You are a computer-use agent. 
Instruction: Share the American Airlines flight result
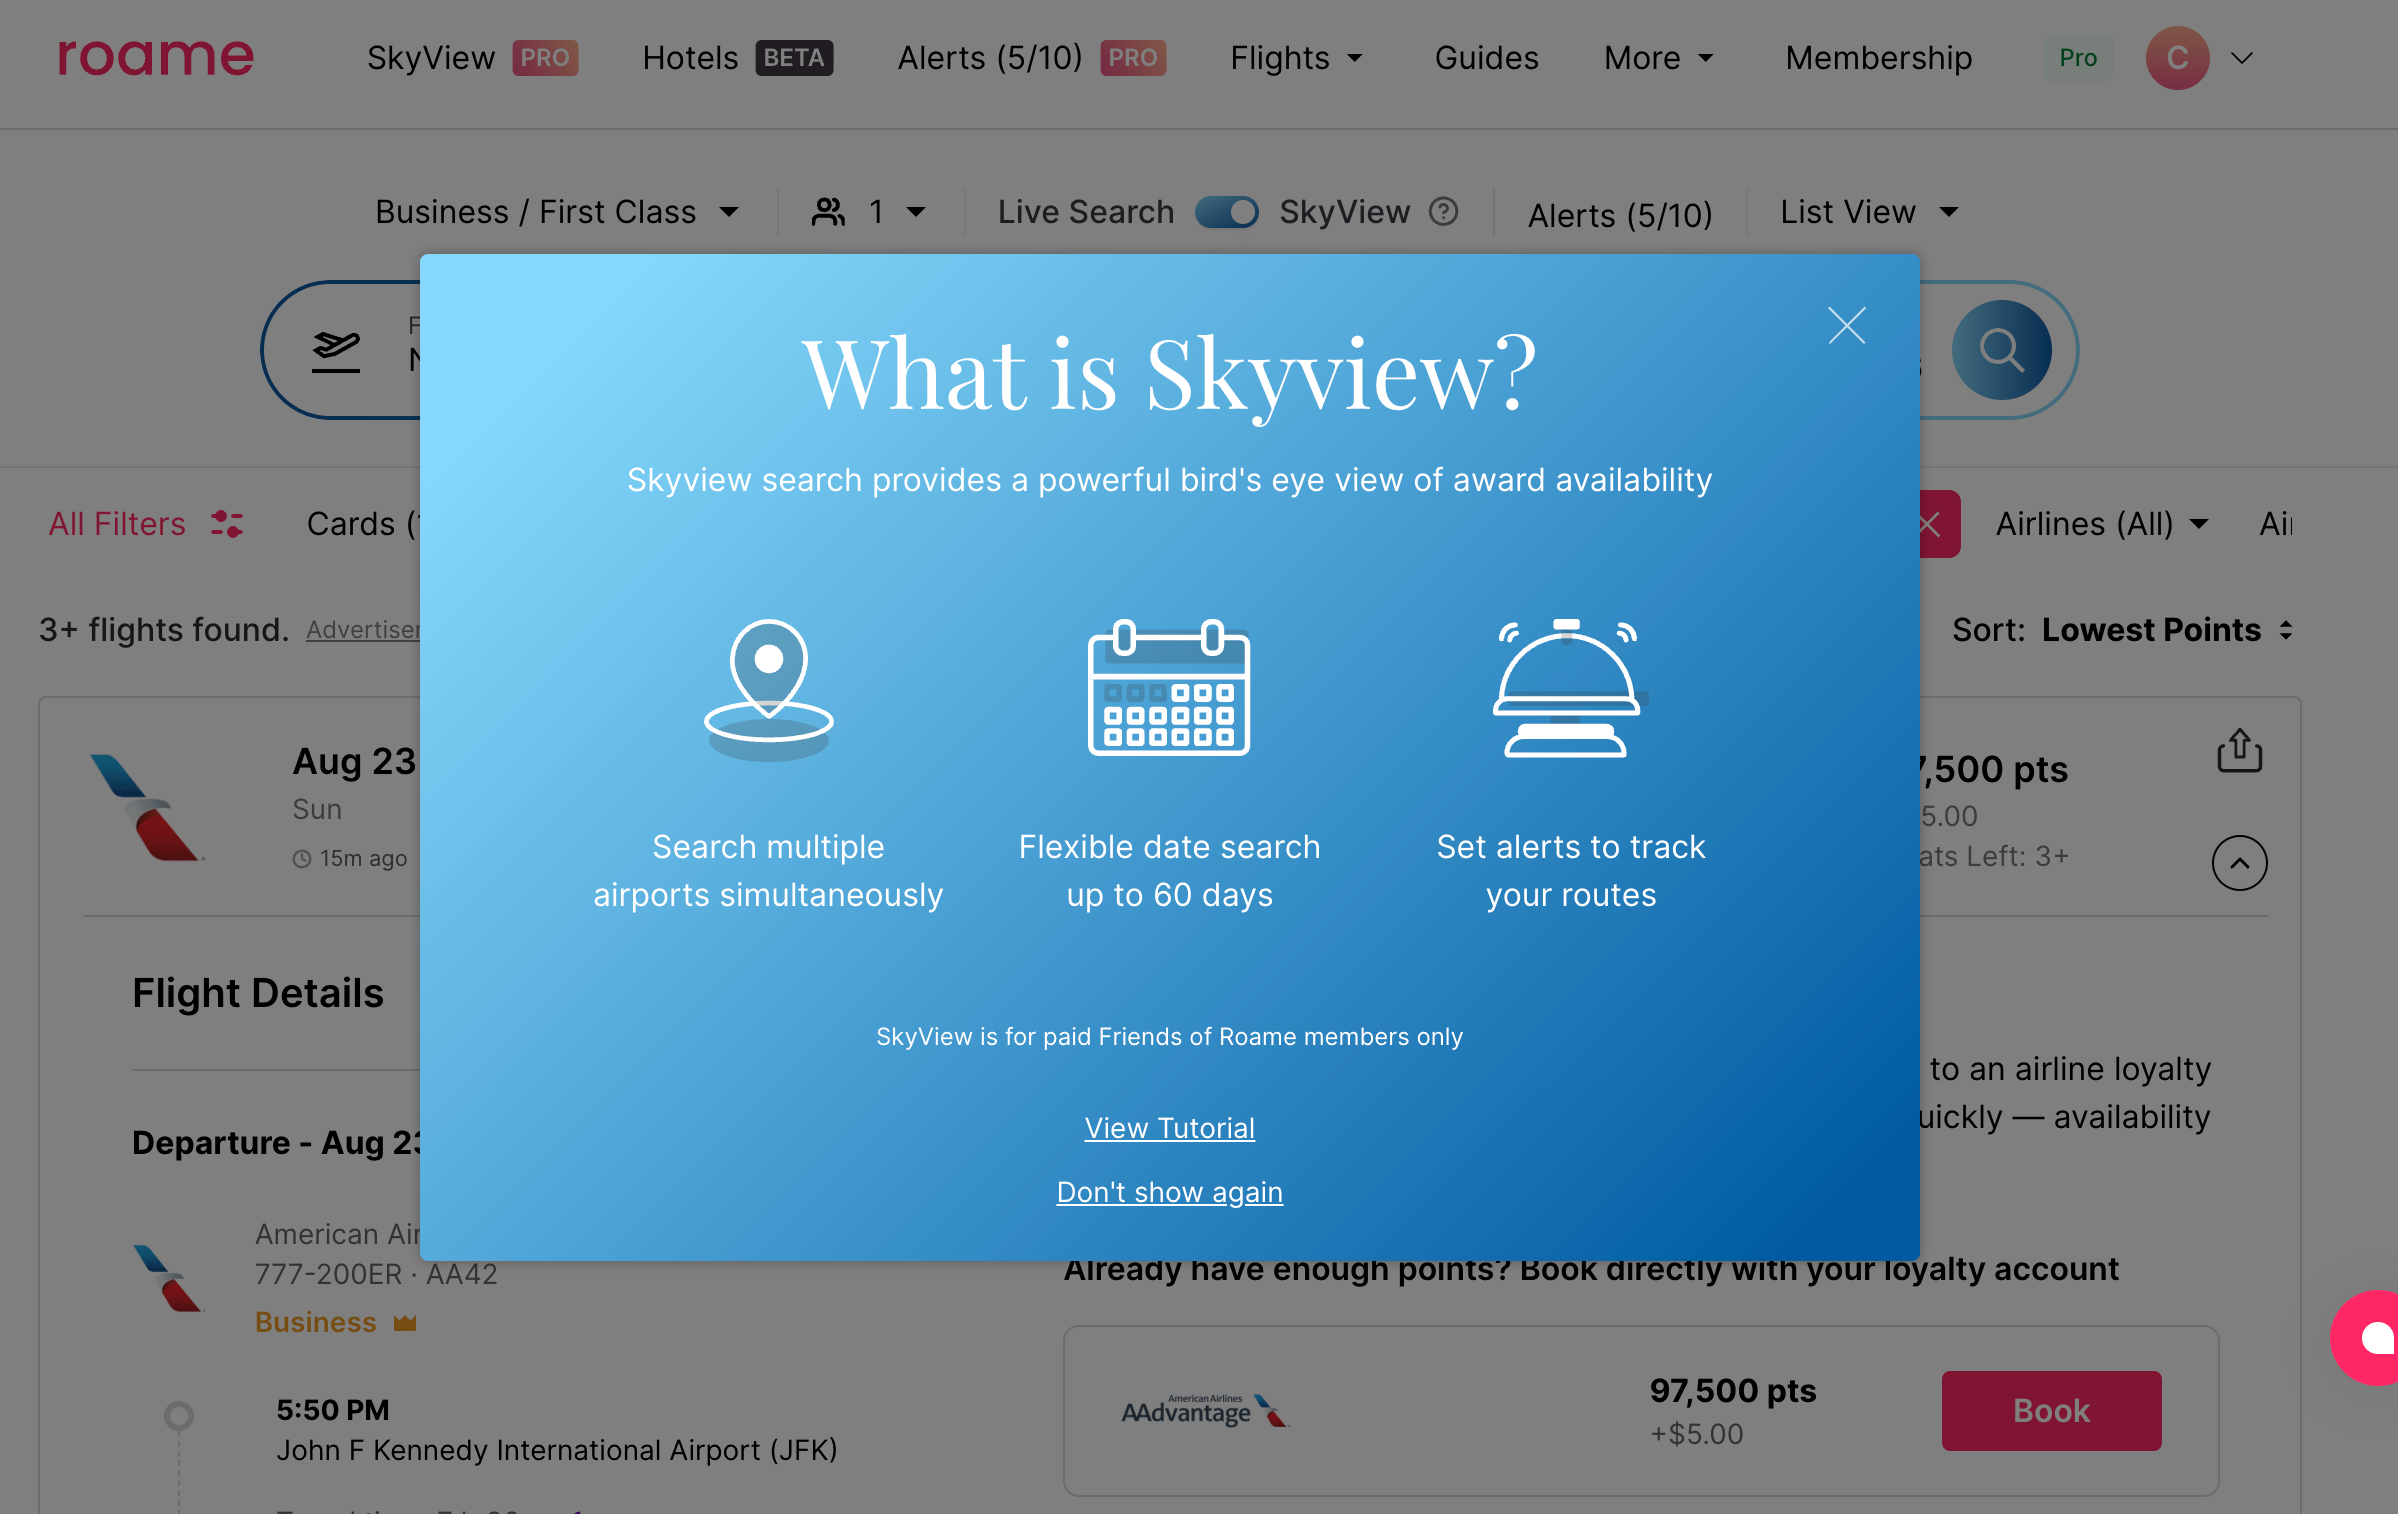[x=2239, y=751]
